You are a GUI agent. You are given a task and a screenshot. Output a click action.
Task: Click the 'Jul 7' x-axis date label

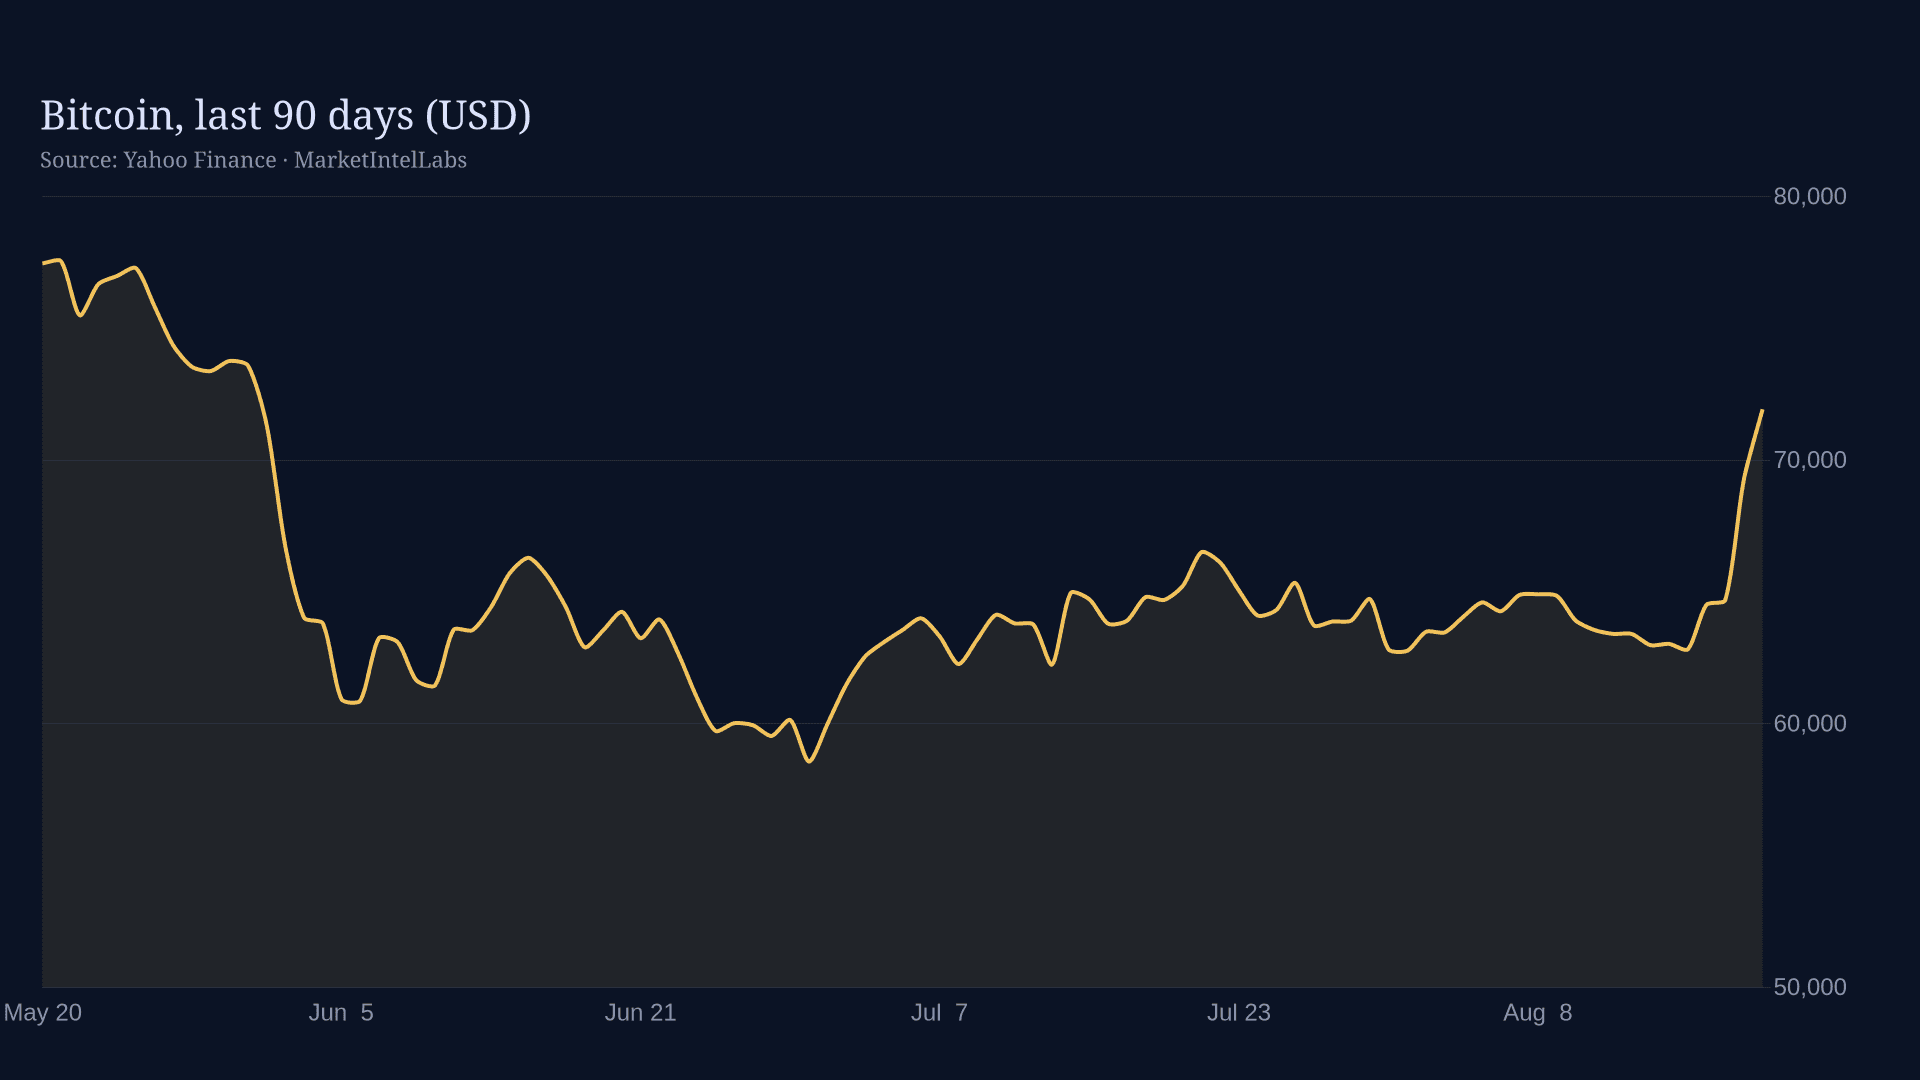point(939,1013)
